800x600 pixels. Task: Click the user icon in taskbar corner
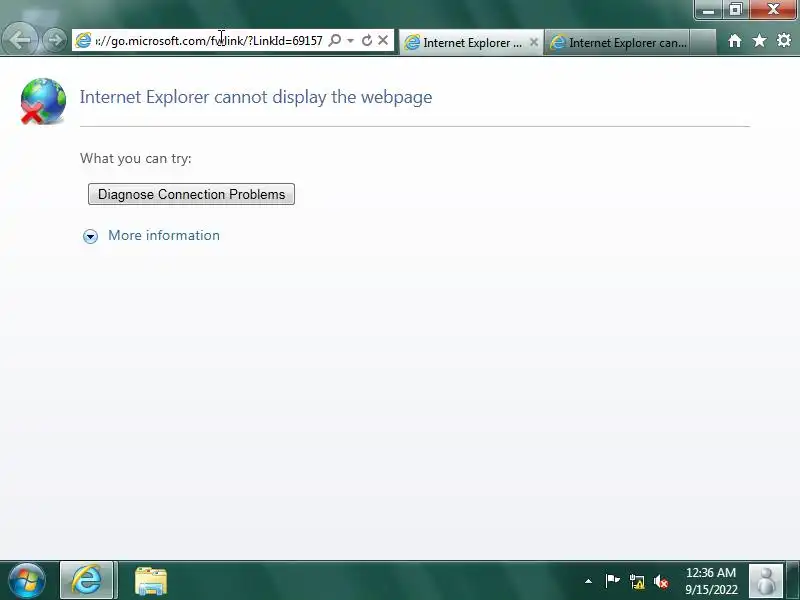[x=765, y=581]
